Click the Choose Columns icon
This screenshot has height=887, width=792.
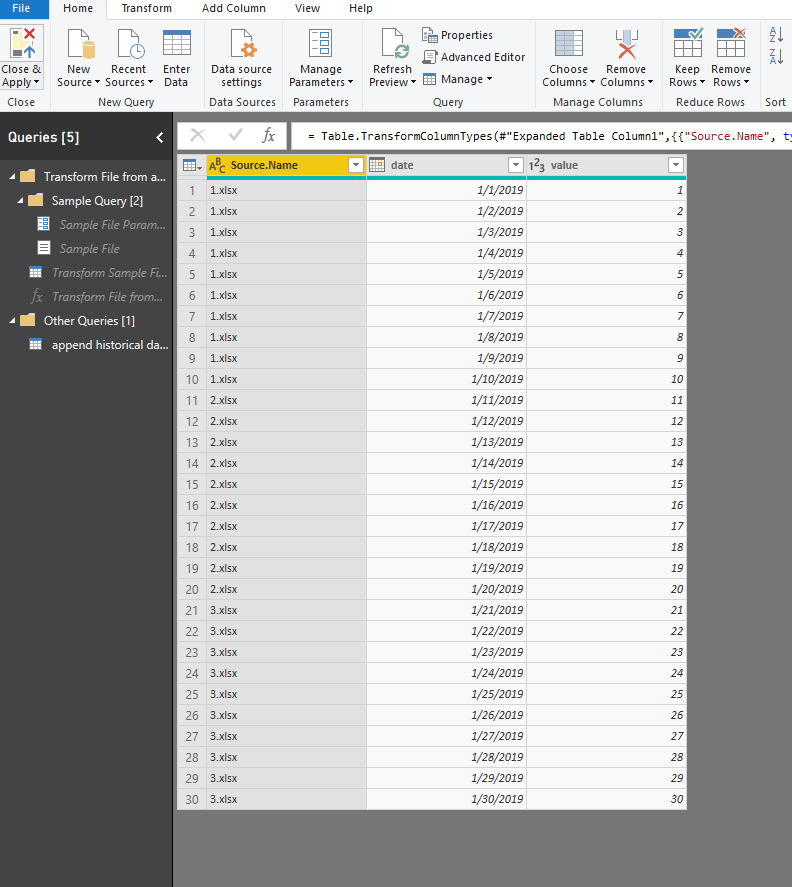[x=569, y=44]
